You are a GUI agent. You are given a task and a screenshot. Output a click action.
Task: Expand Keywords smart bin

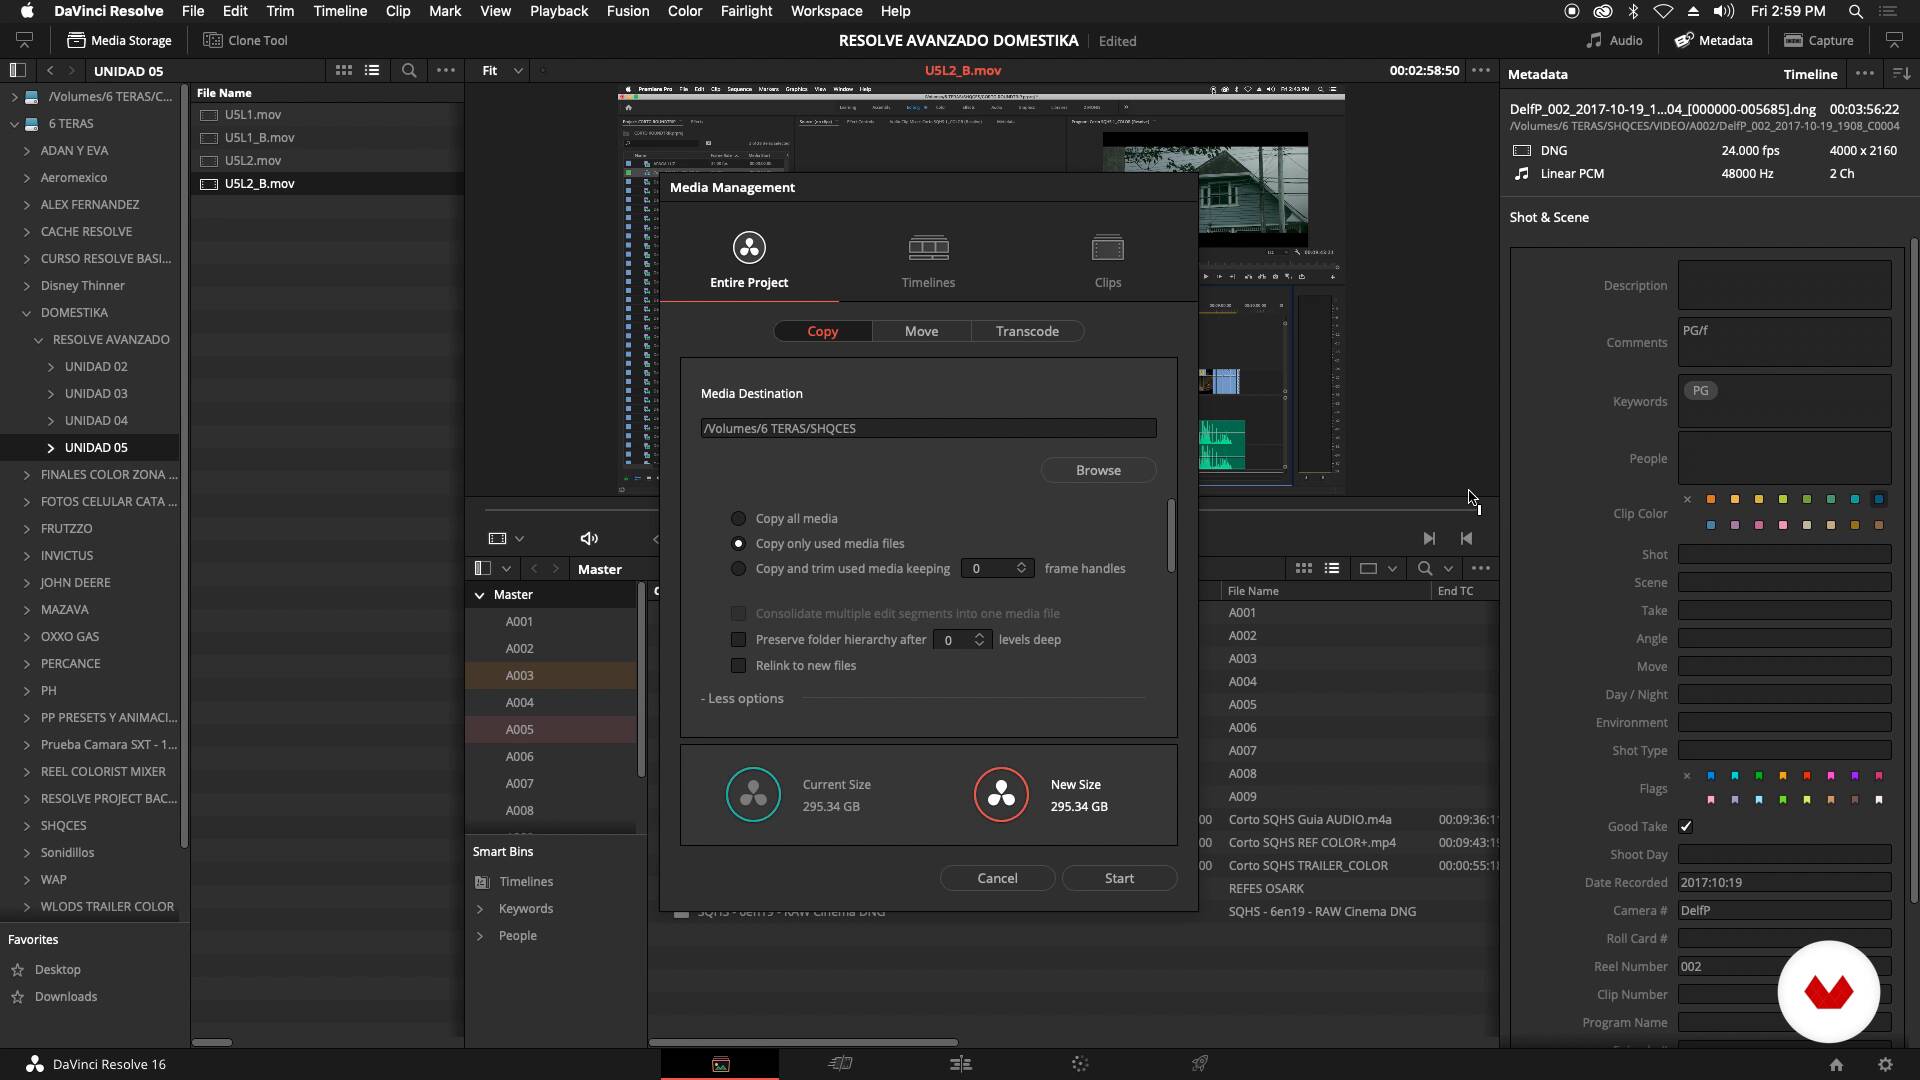coord(480,908)
